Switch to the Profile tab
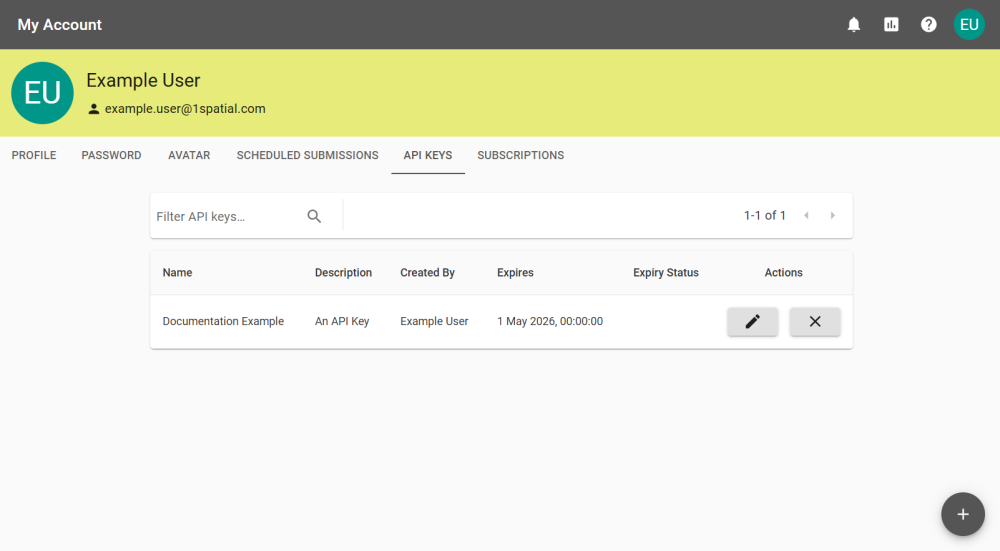Image resolution: width=1000 pixels, height=551 pixels. (x=34, y=156)
